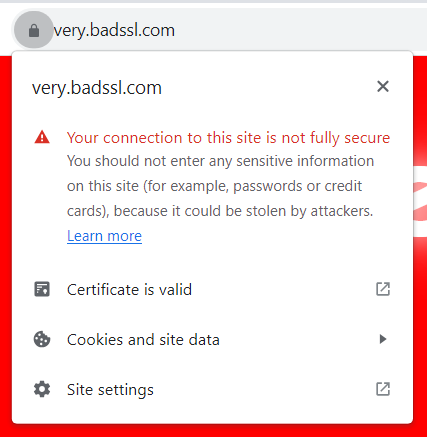The image size is (427, 437).
Task: Close the site information popup
Action: [383, 87]
